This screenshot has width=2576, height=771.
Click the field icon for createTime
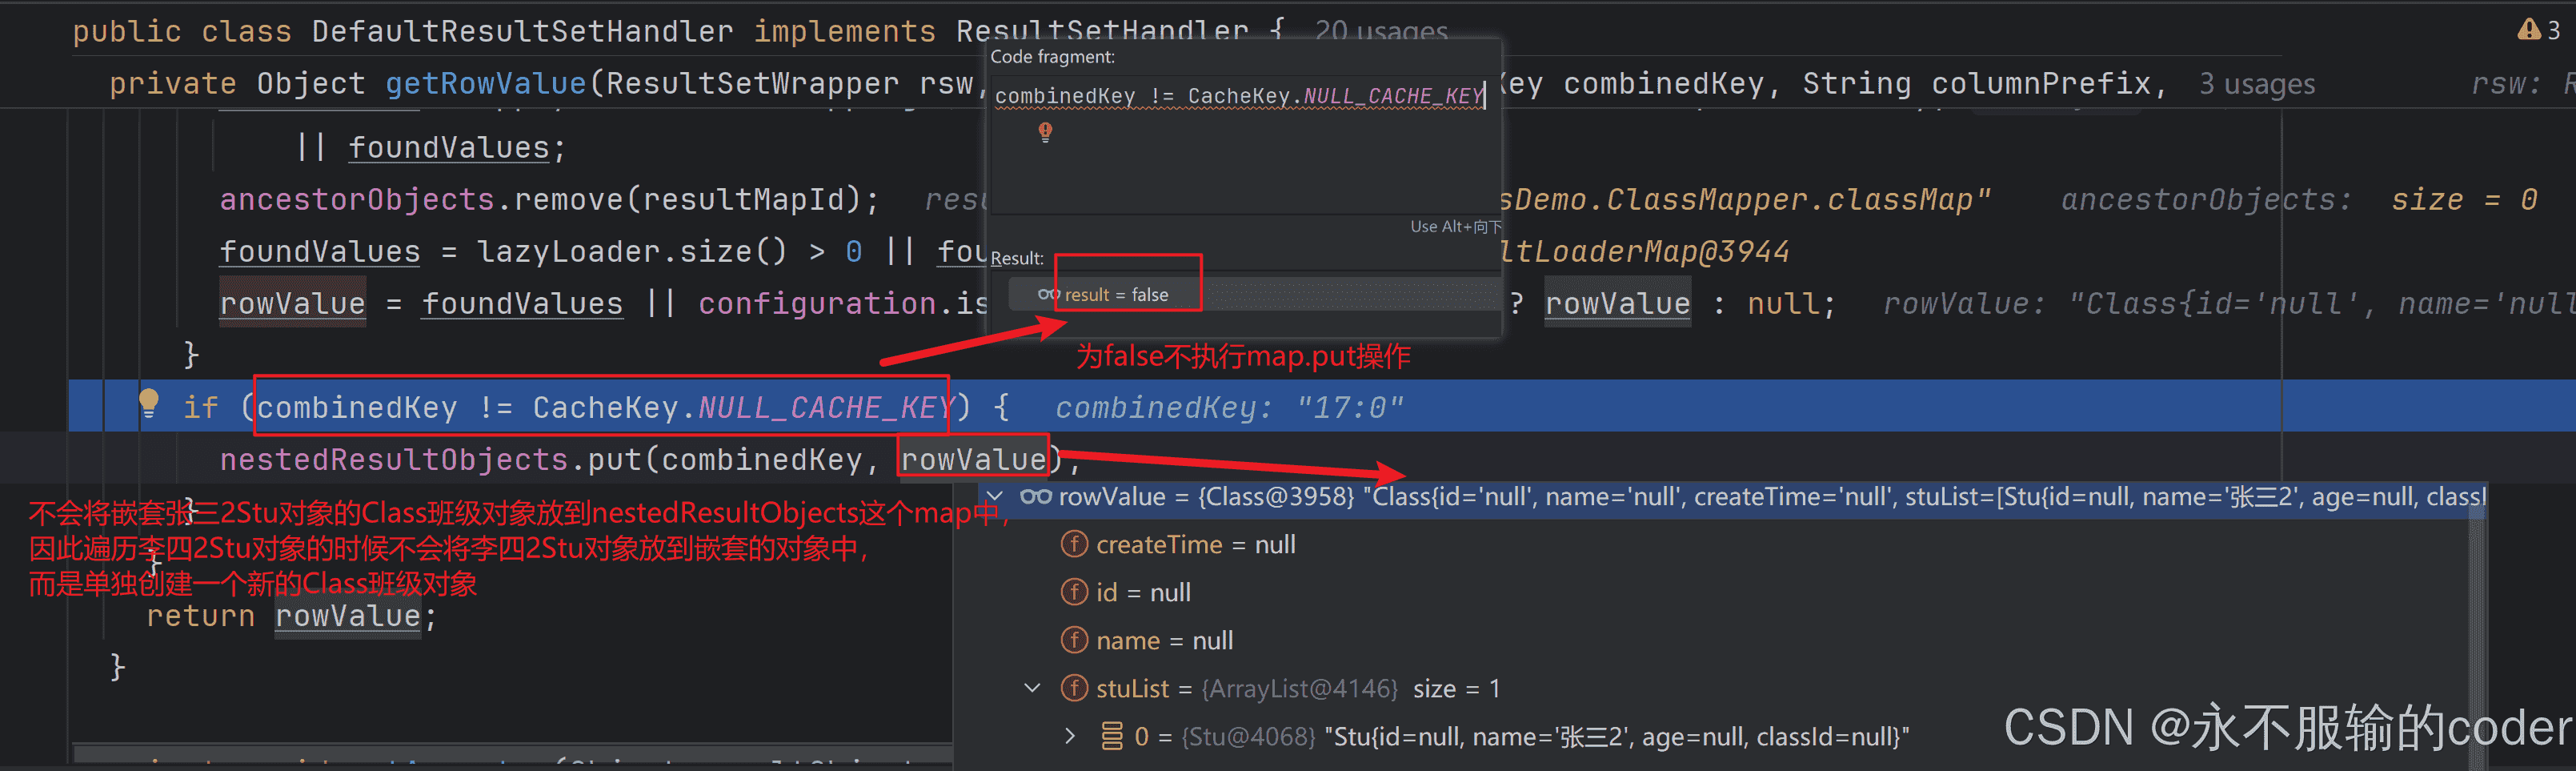click(x=1074, y=544)
